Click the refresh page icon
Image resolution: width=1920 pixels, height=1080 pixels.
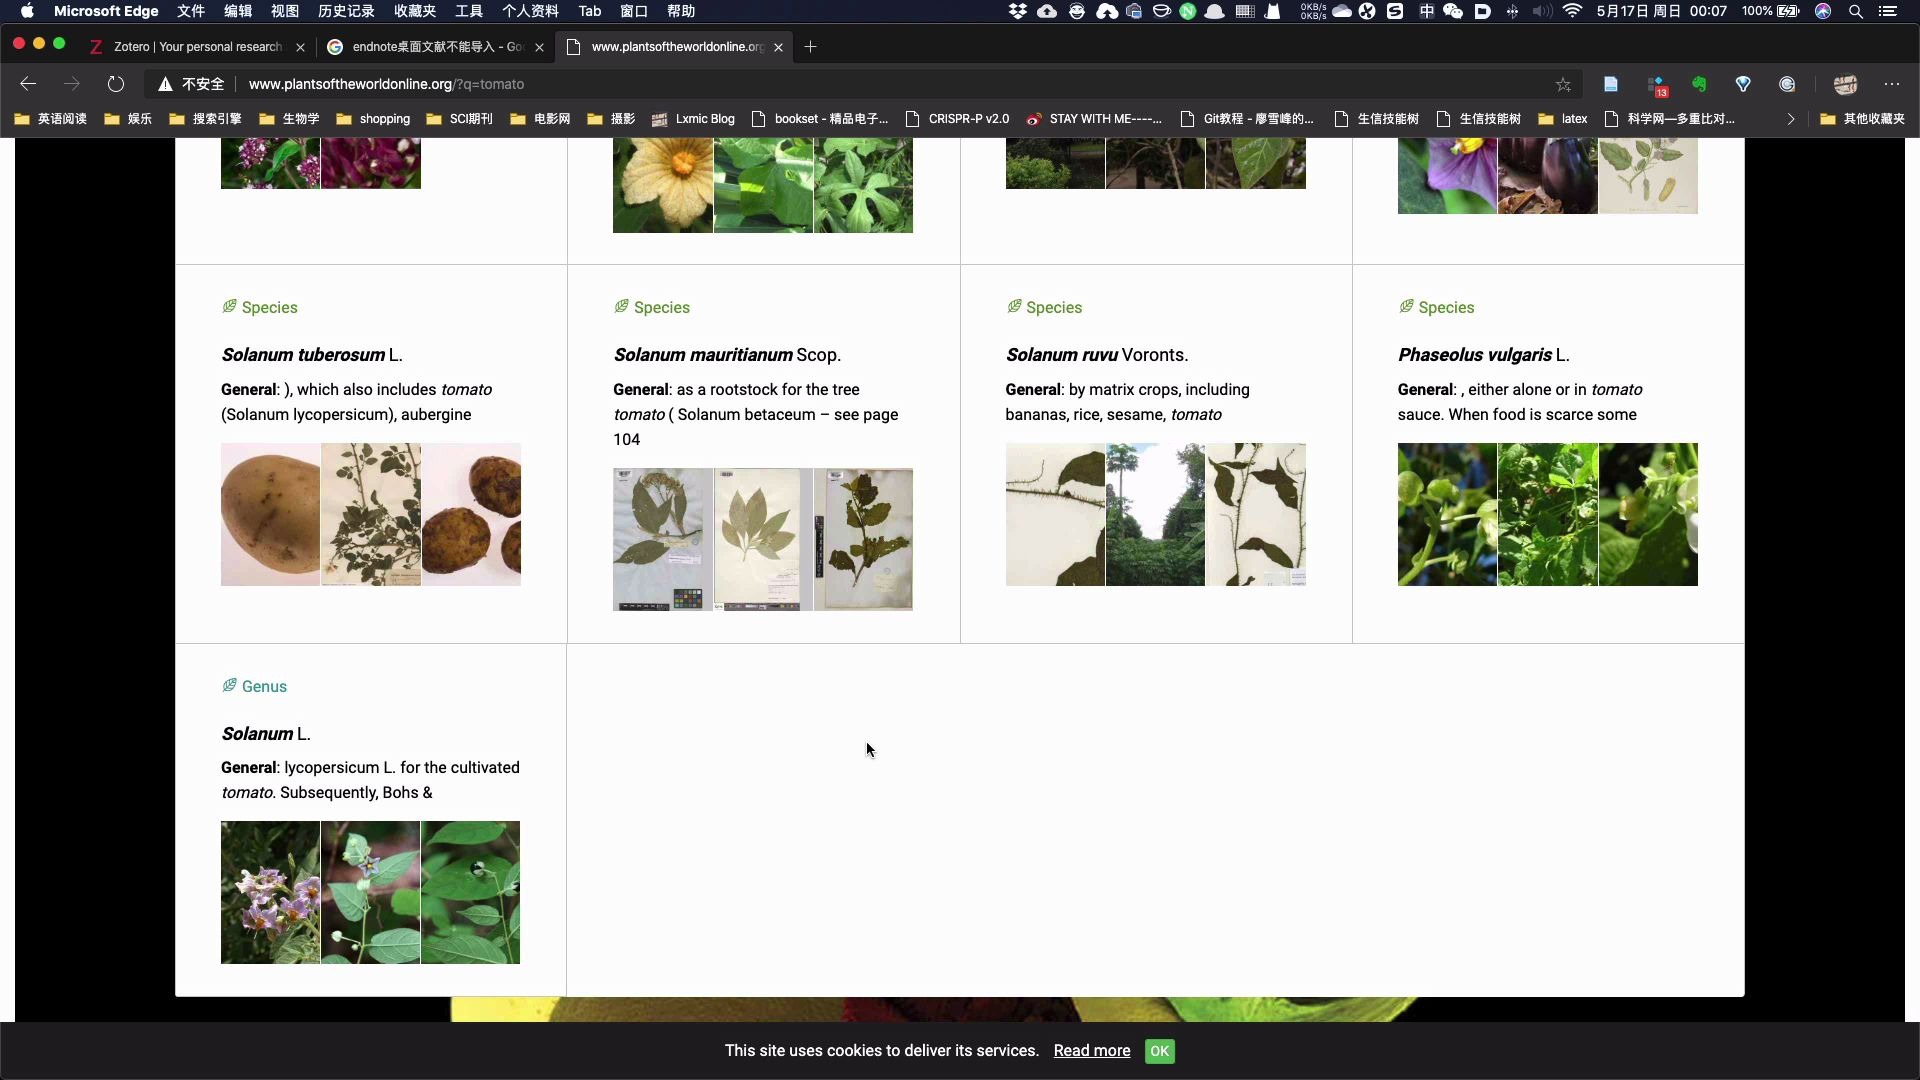[x=115, y=83]
